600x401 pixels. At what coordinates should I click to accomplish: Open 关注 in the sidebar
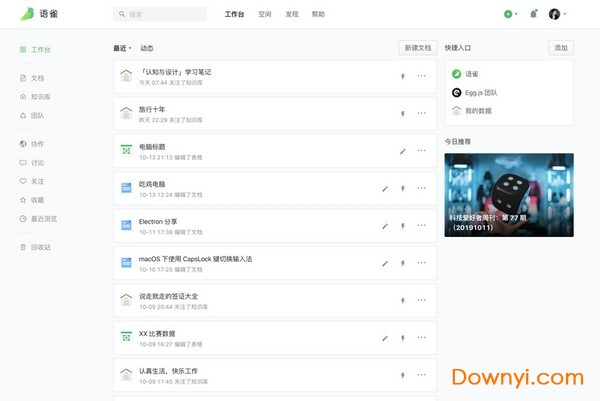tap(32, 181)
